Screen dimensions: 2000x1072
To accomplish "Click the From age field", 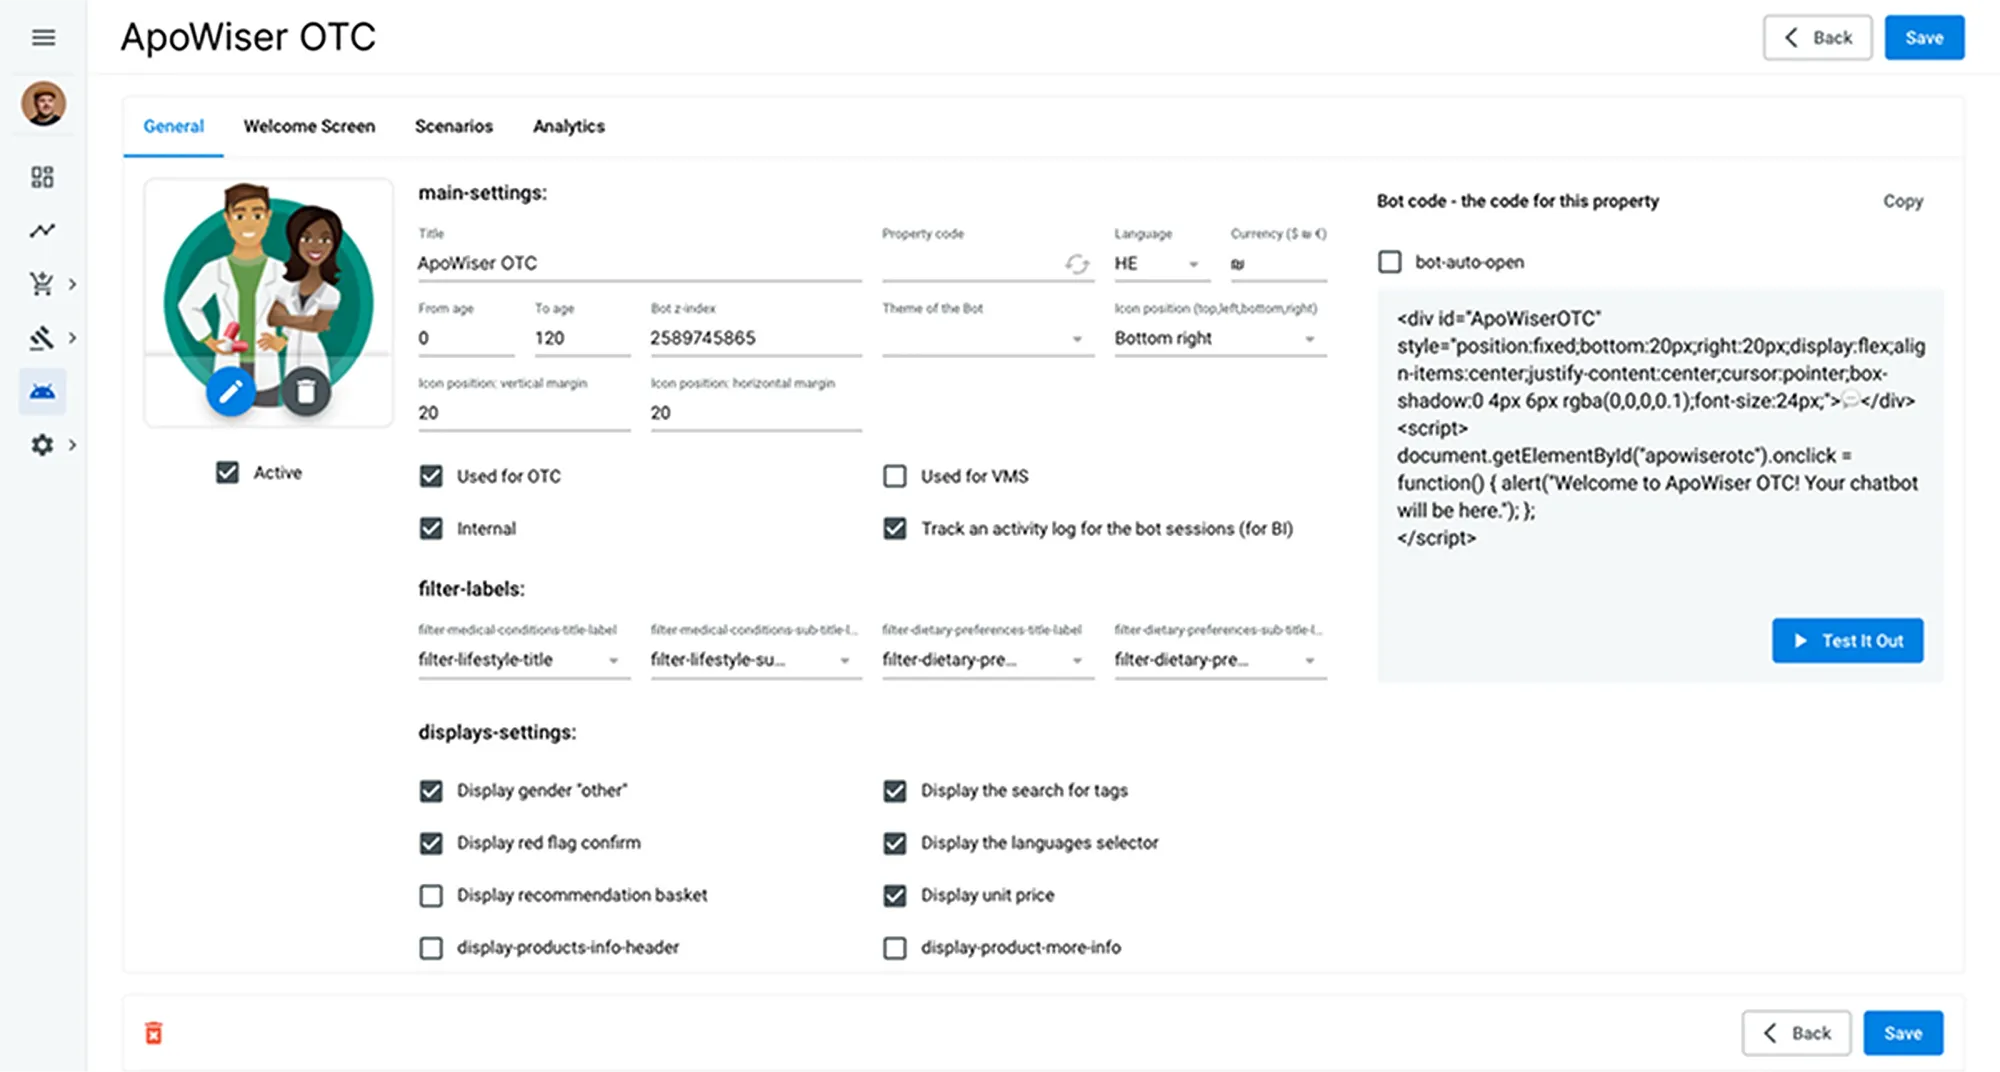I will tap(466, 338).
